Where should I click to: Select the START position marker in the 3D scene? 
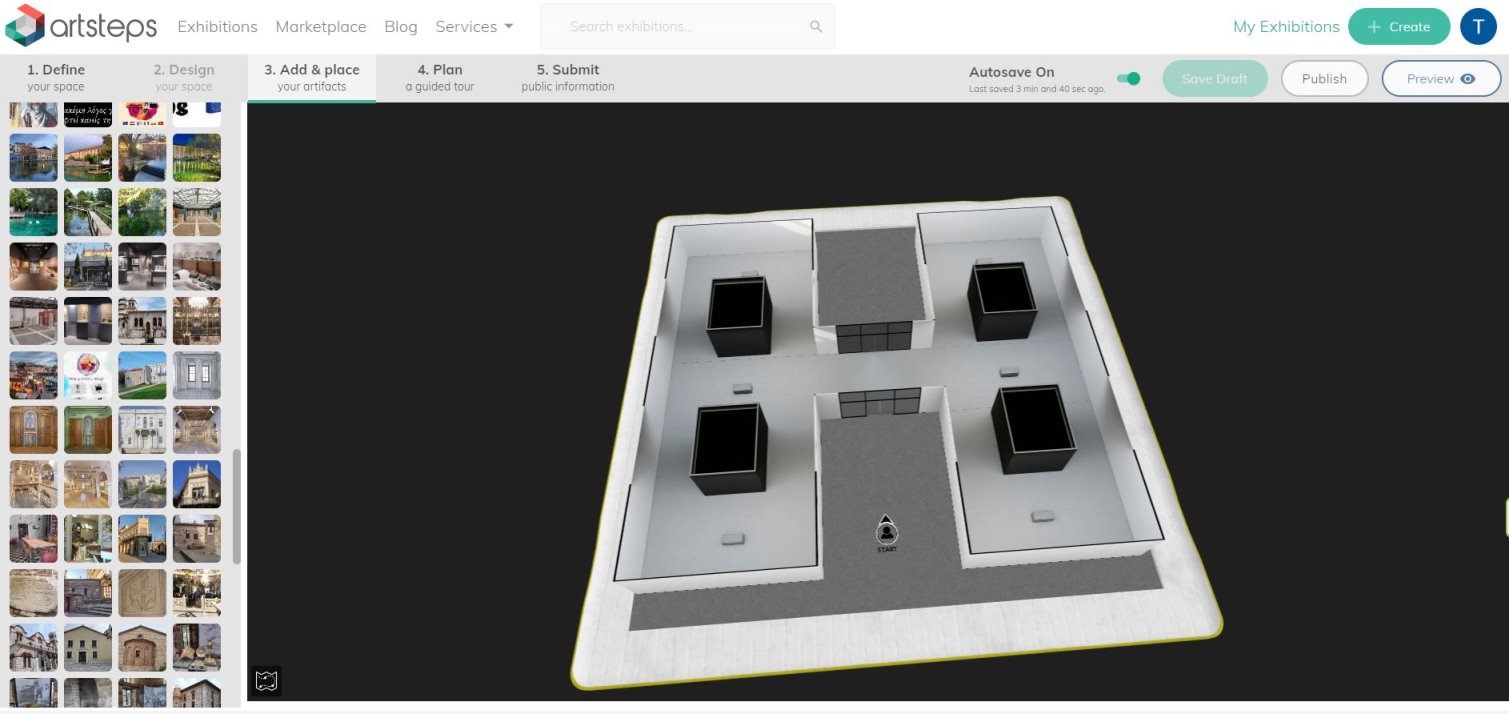886,534
